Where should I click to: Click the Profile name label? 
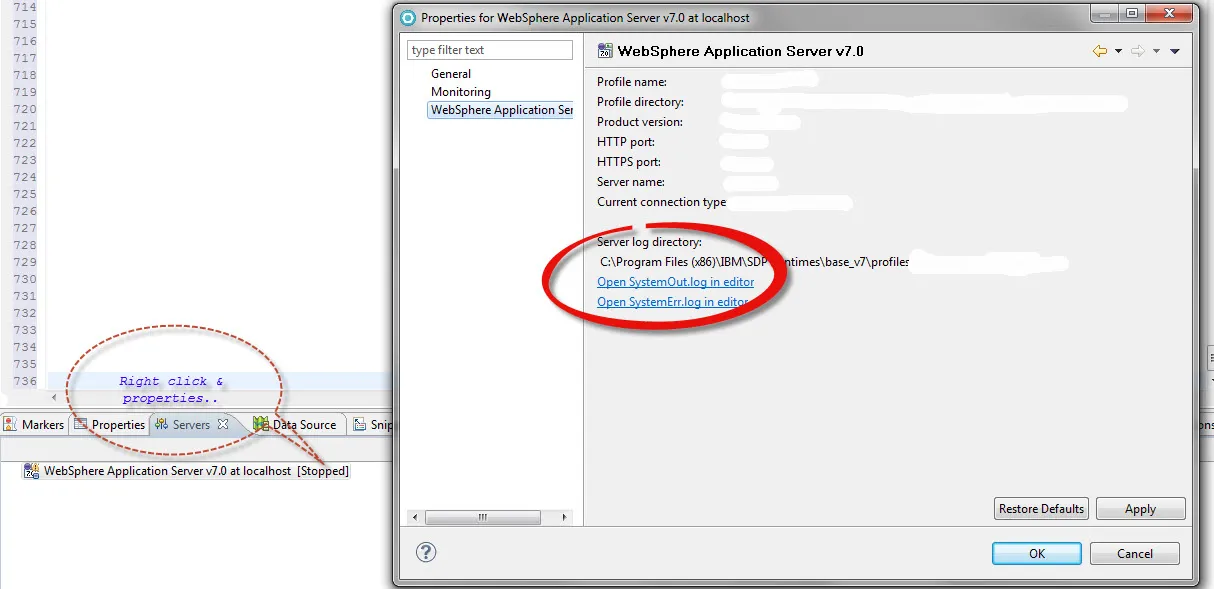point(632,82)
